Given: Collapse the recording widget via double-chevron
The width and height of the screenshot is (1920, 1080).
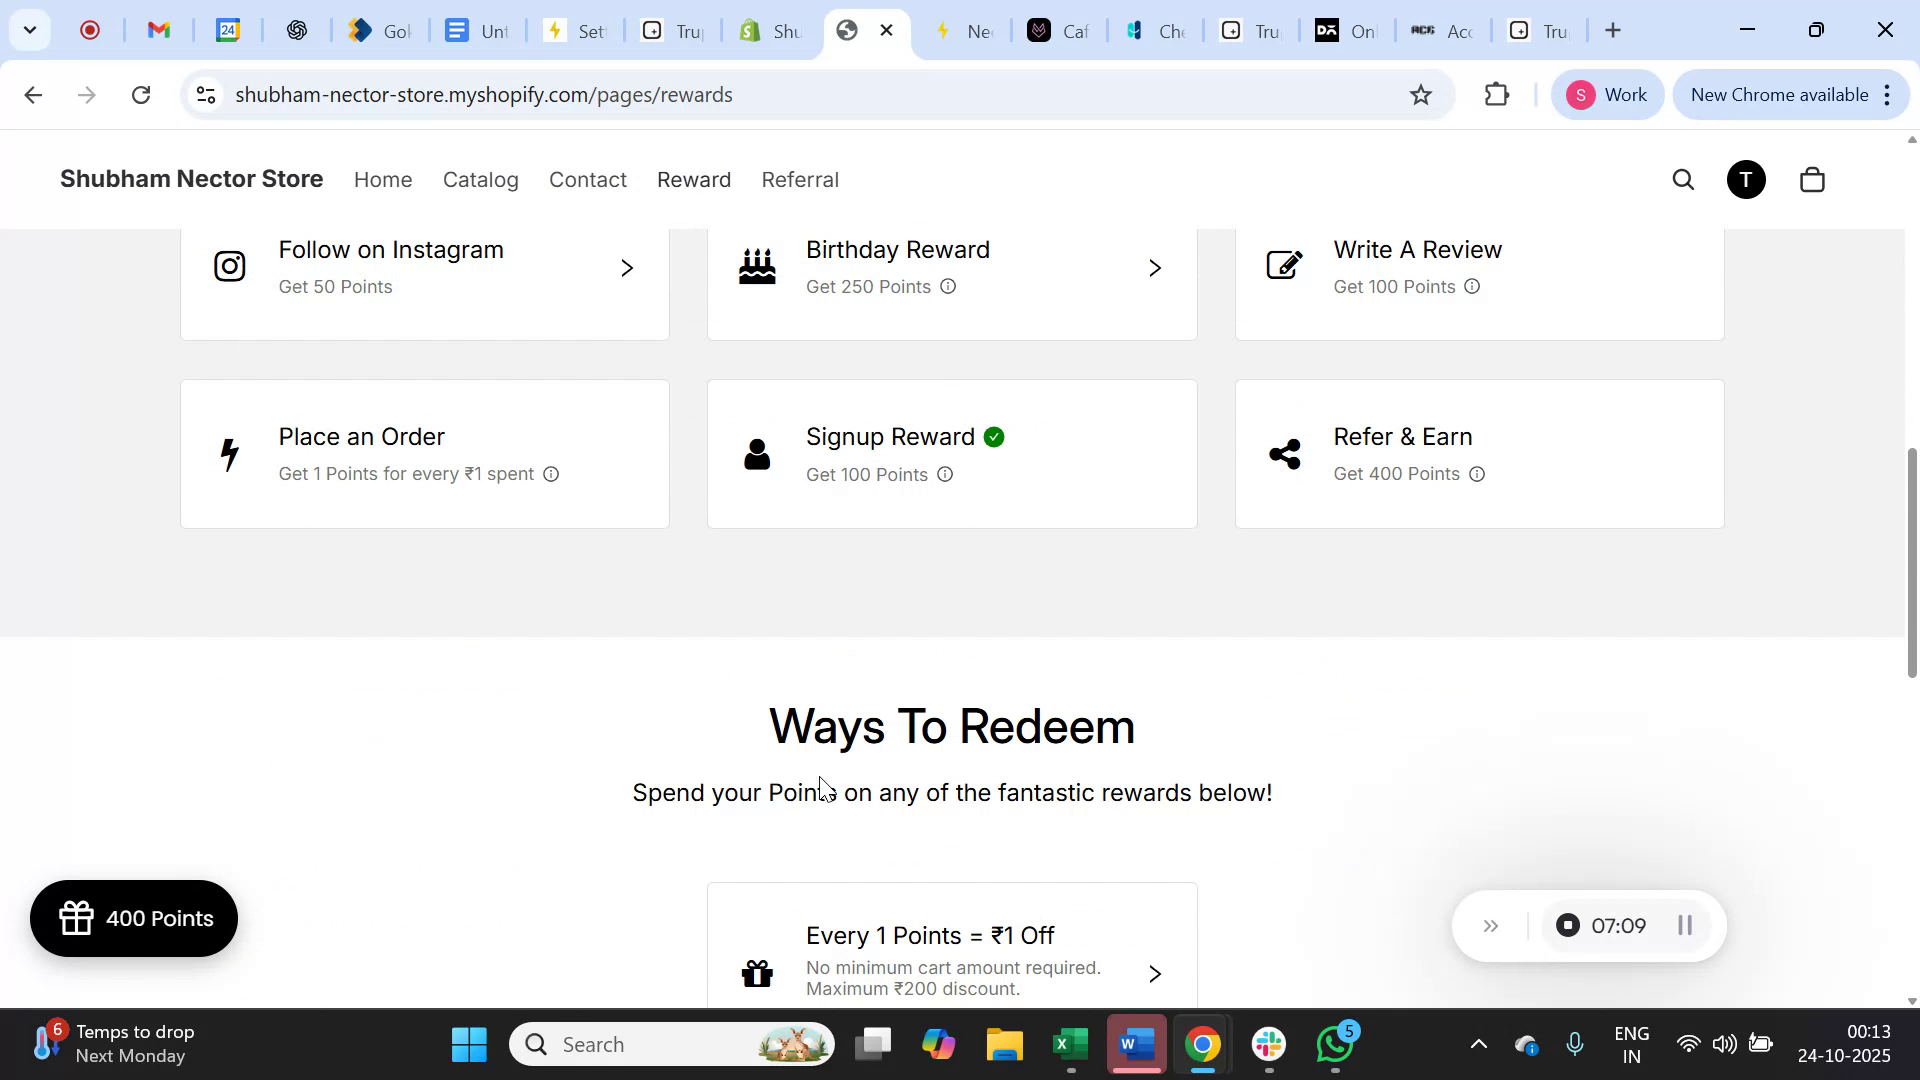Looking at the screenshot, I should click(1490, 925).
